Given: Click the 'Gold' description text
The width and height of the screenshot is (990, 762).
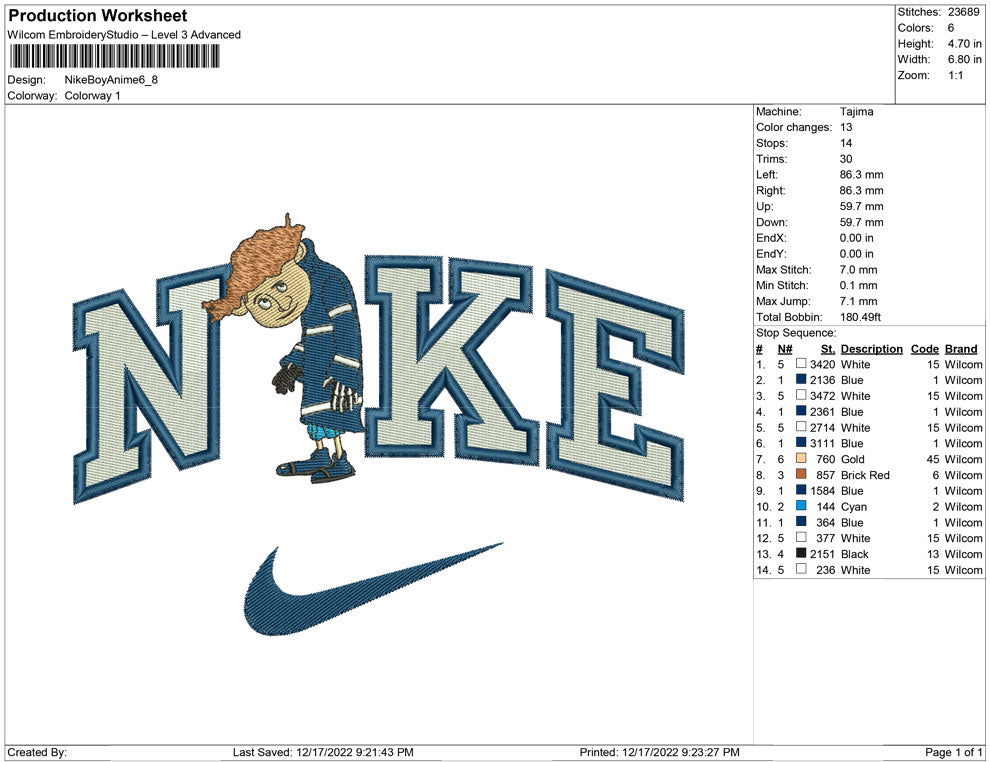Looking at the screenshot, I should coord(852,459).
